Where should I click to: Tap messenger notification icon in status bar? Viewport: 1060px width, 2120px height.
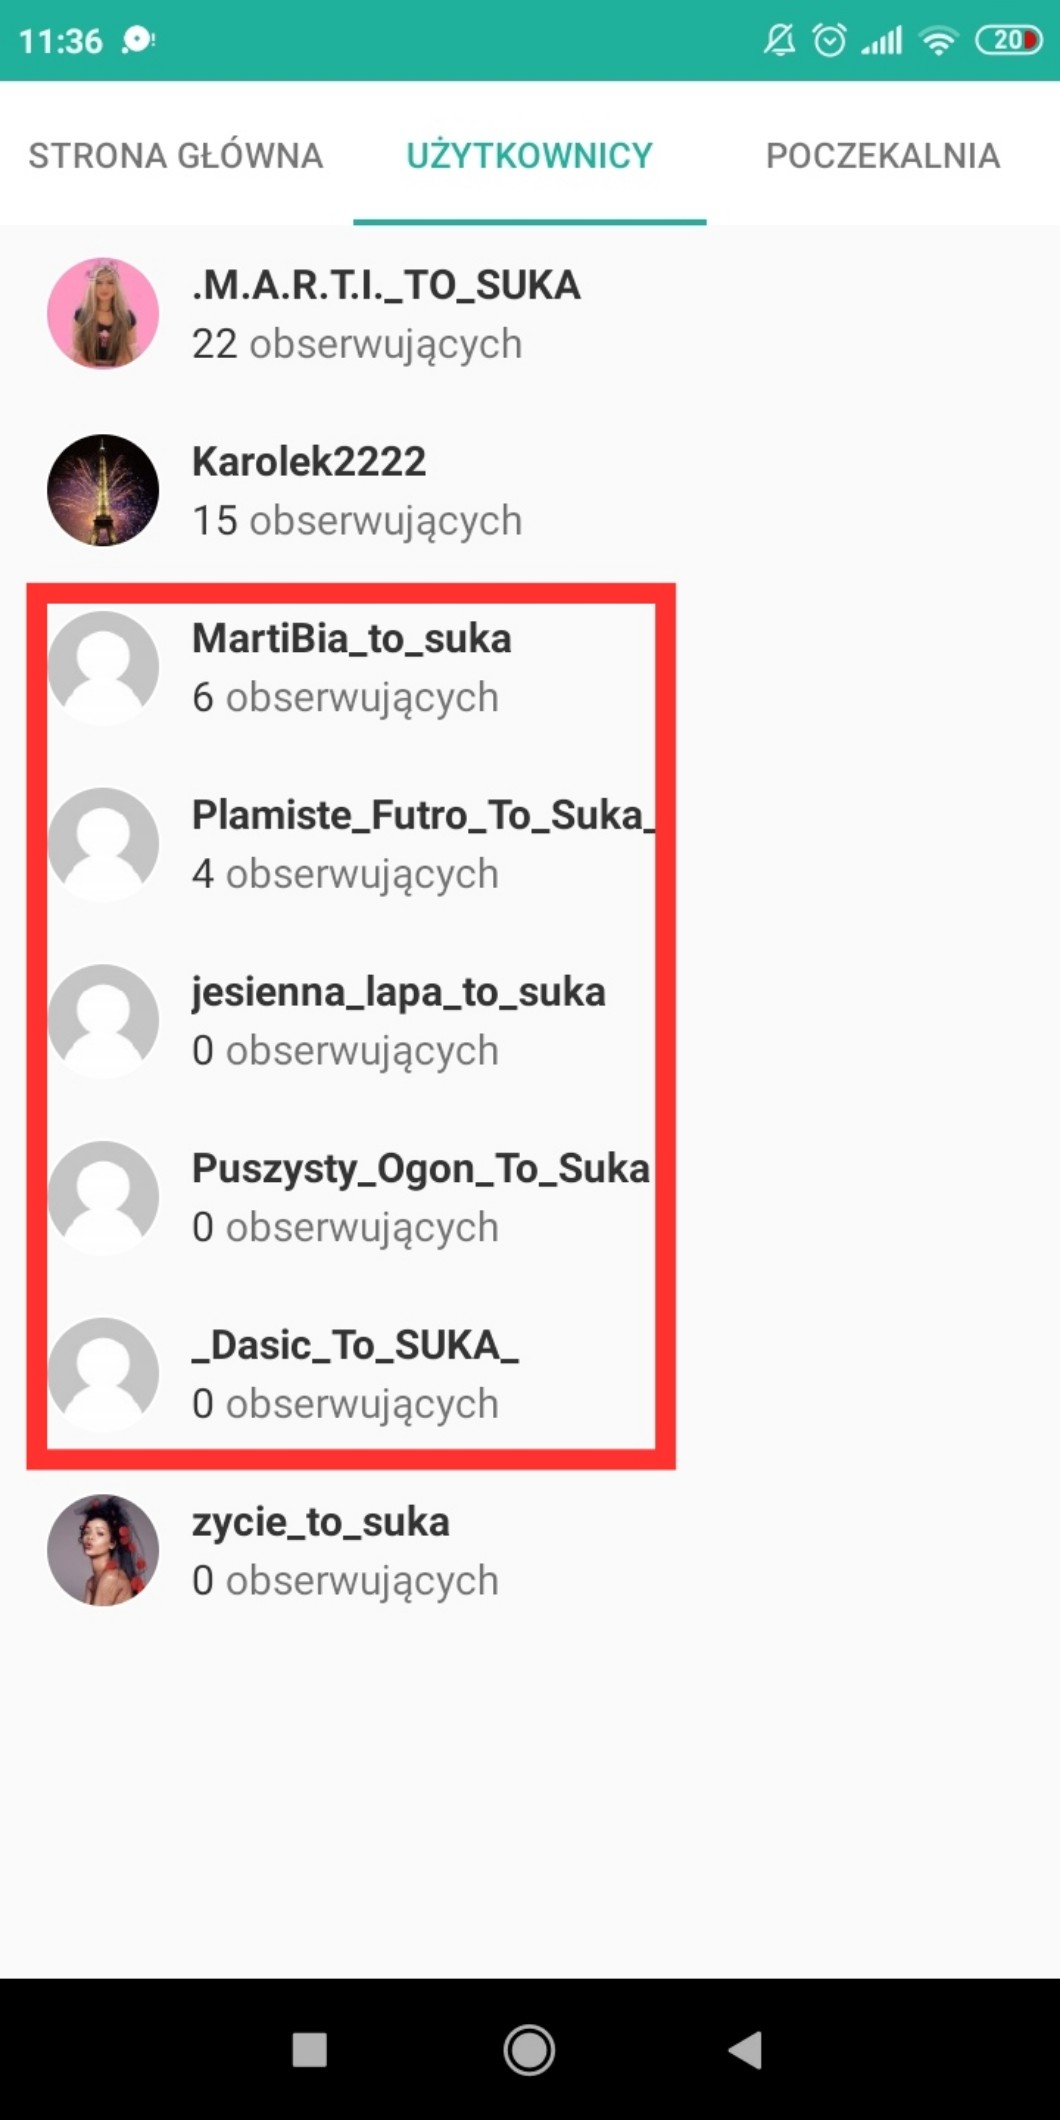pyautogui.click(x=138, y=40)
